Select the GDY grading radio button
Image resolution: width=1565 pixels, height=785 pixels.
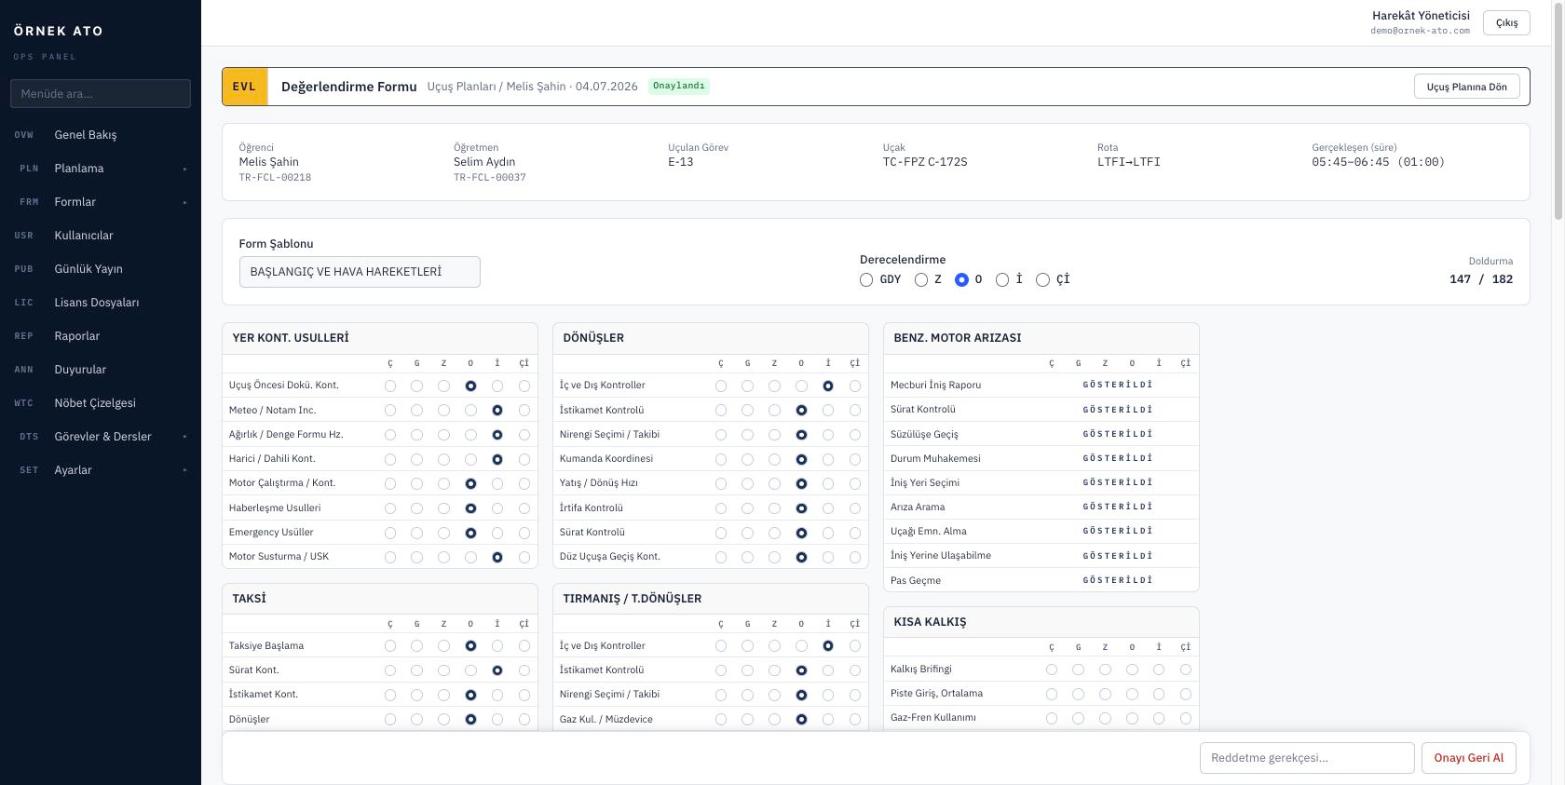point(866,280)
